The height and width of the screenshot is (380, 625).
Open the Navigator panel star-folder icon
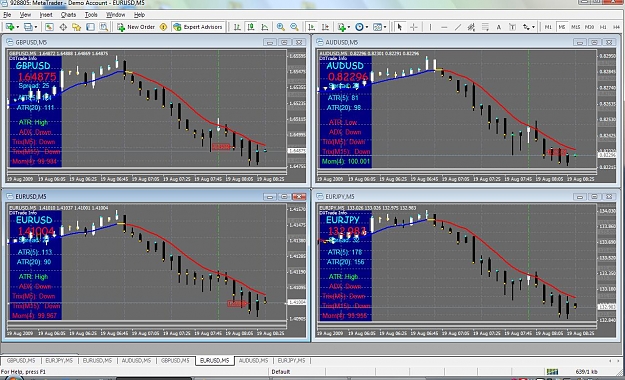tap(77, 27)
